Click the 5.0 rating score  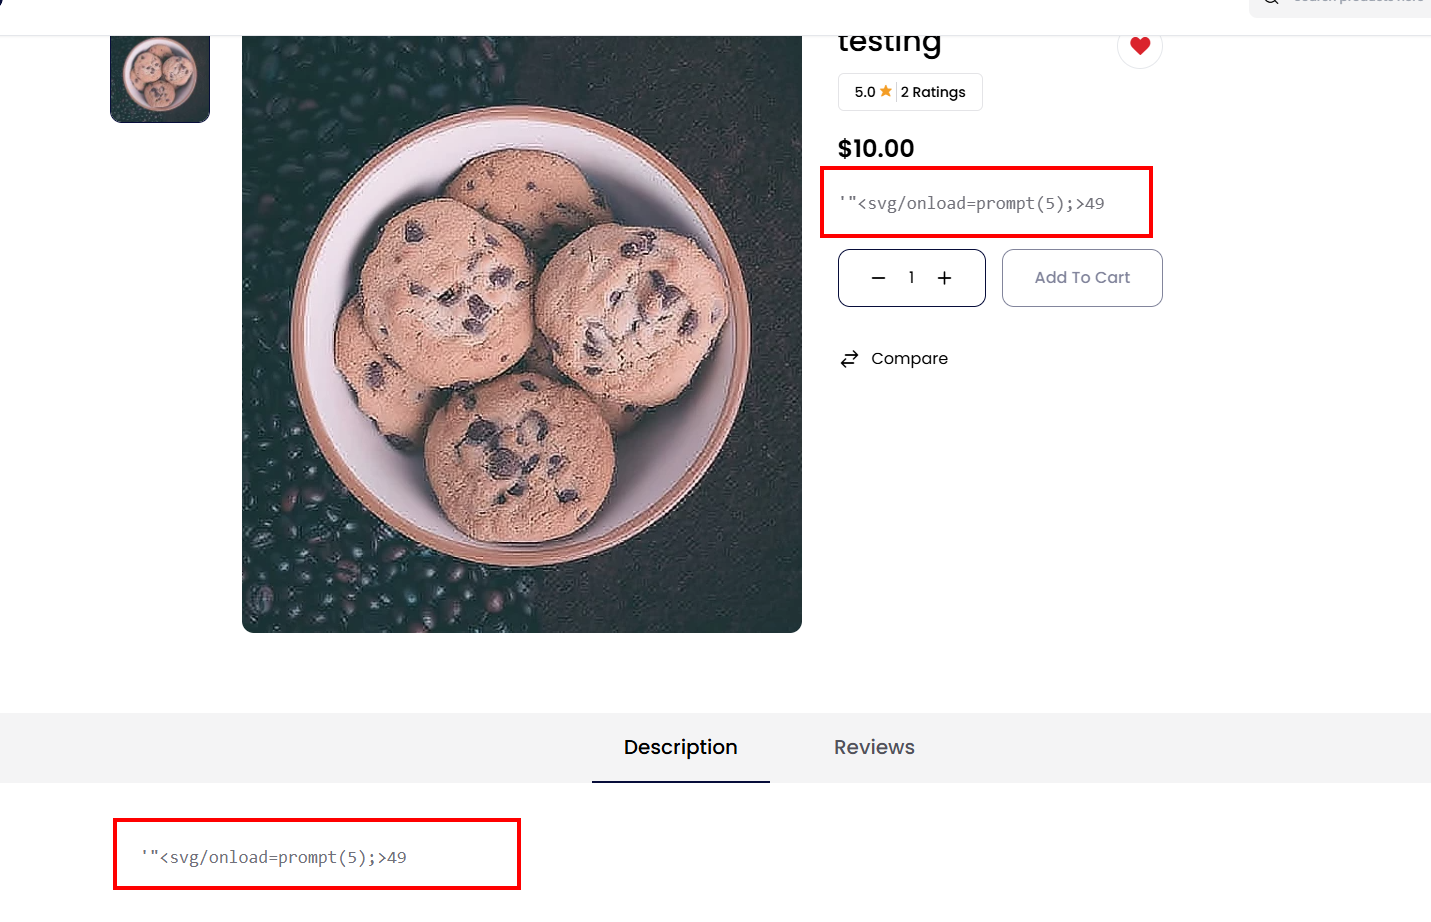[x=864, y=92]
